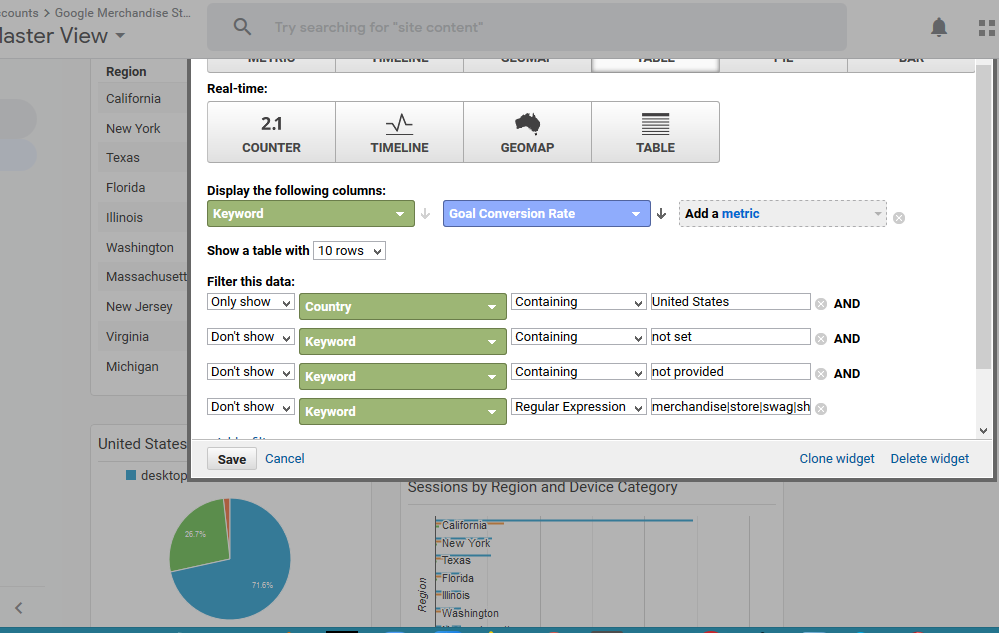Open the Goal Conversion Rate metric dropdown
The width and height of the screenshot is (999, 633).
pyautogui.click(x=547, y=214)
